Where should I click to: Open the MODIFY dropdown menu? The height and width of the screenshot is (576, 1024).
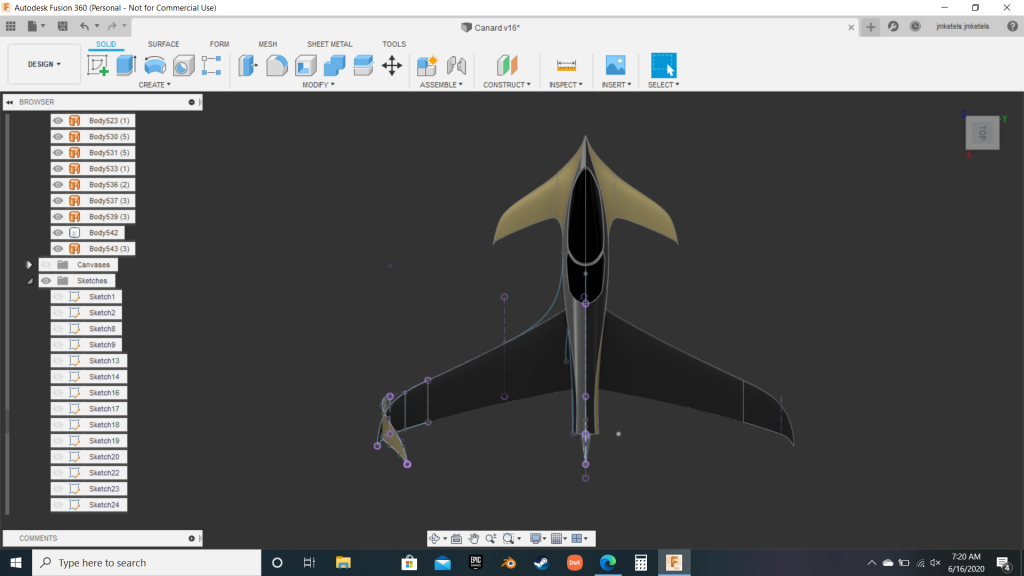318,85
